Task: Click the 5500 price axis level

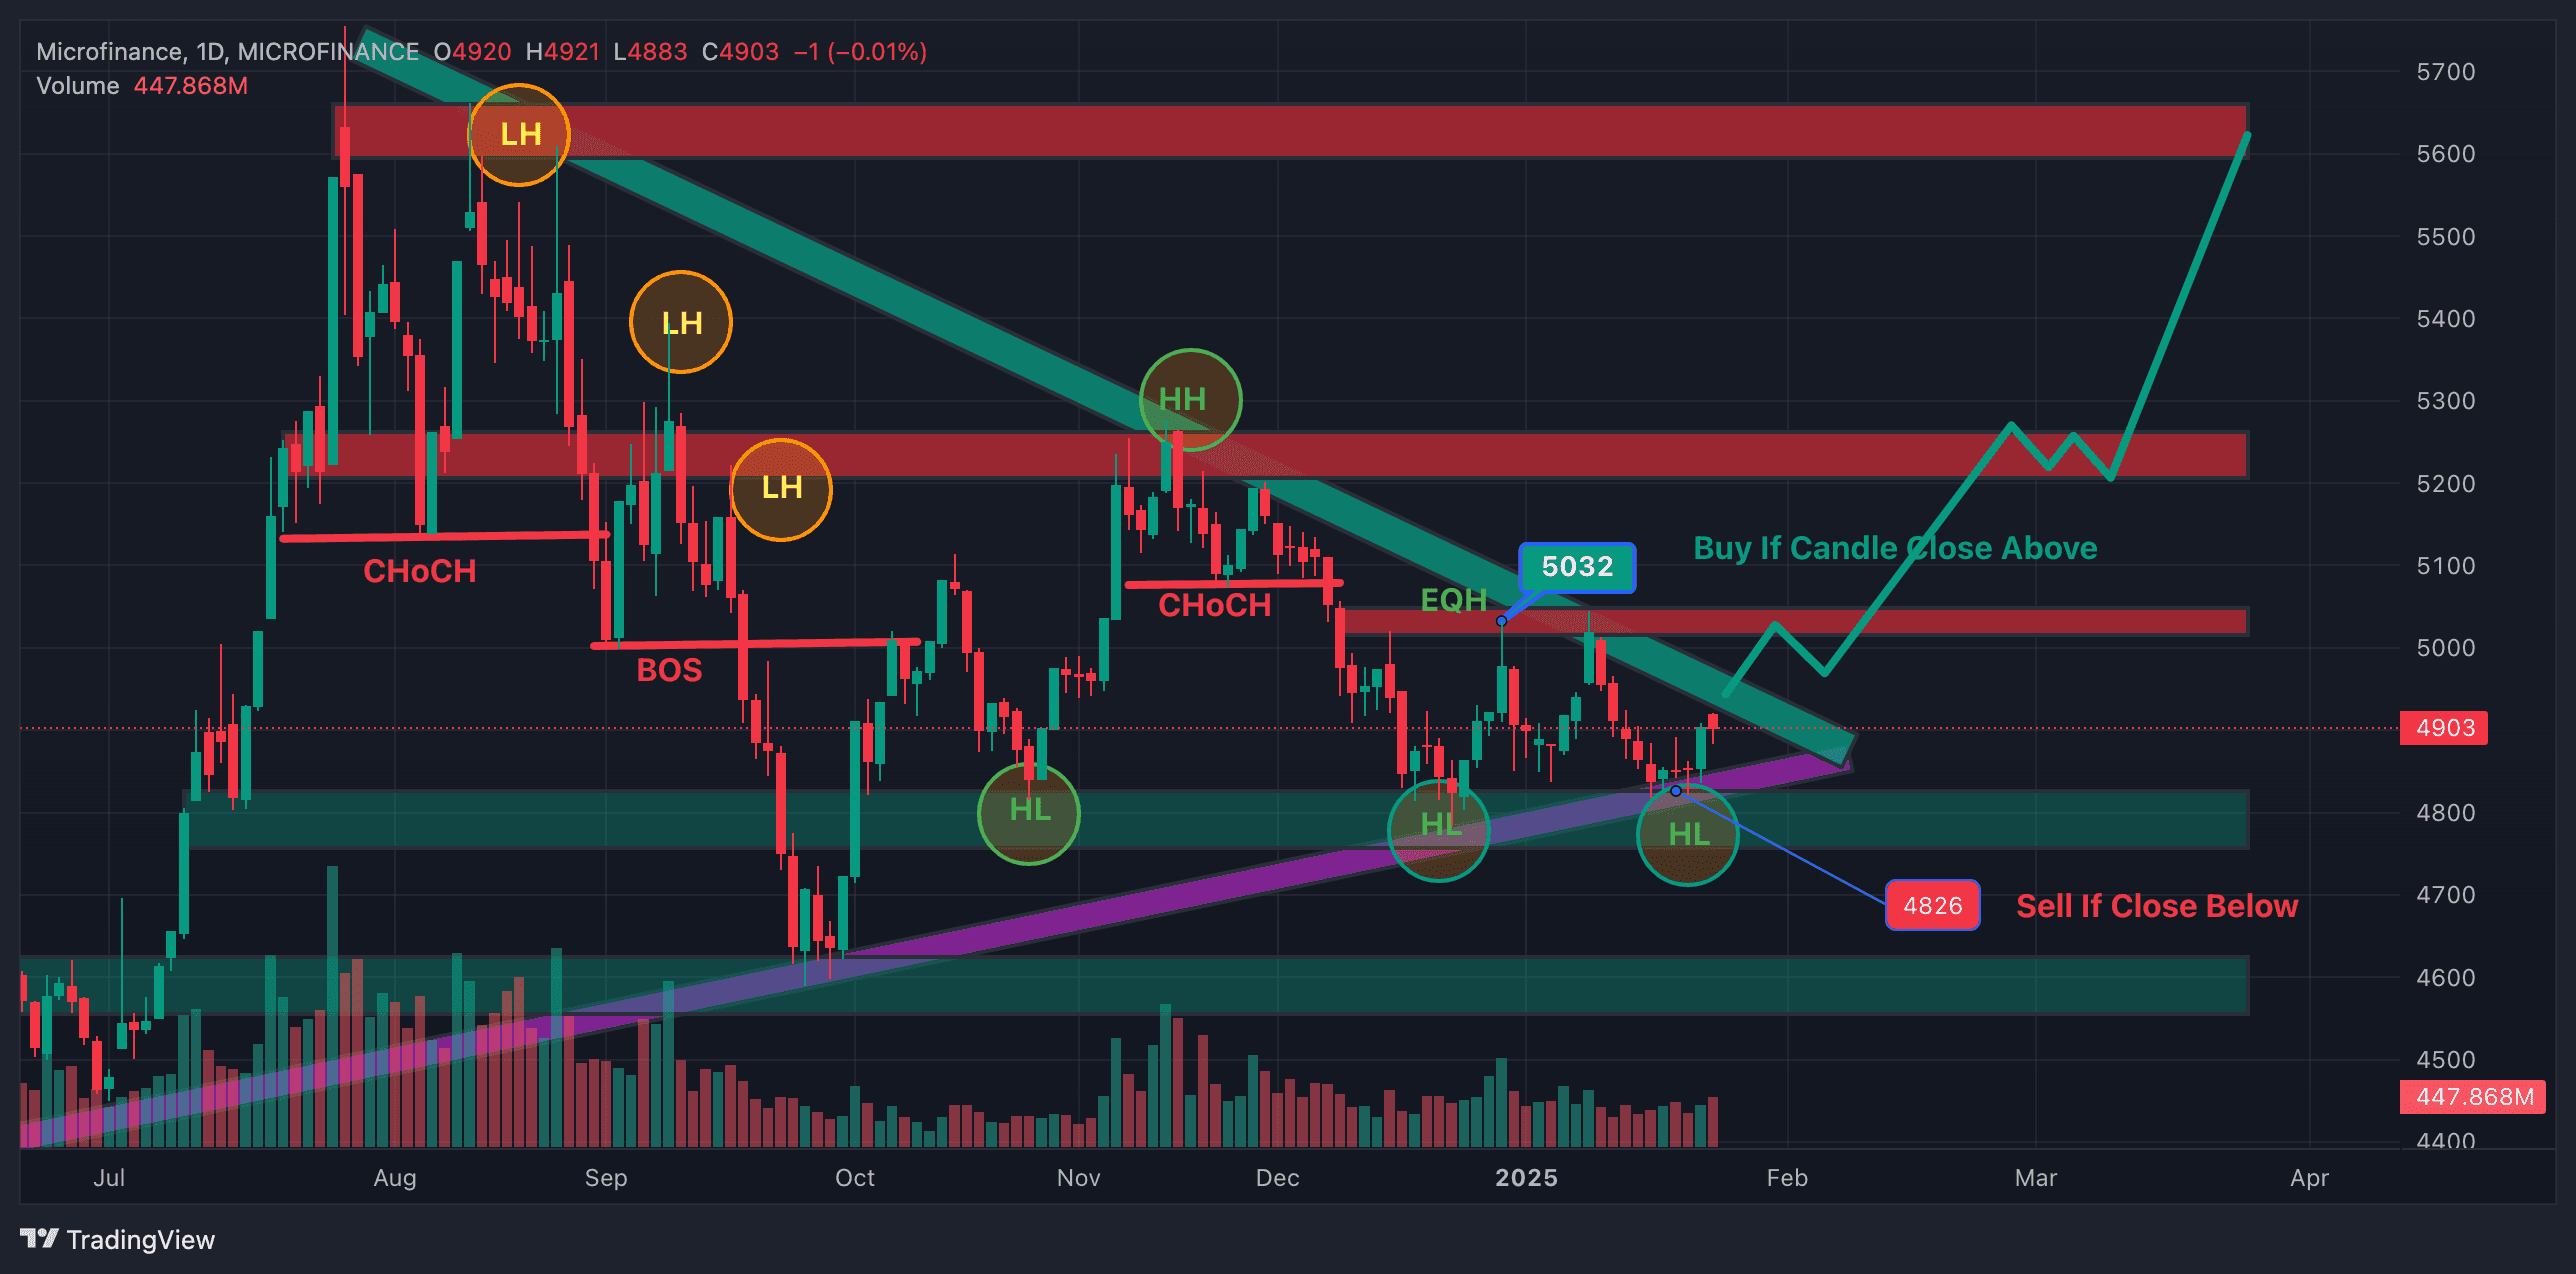Action: 2445,237
